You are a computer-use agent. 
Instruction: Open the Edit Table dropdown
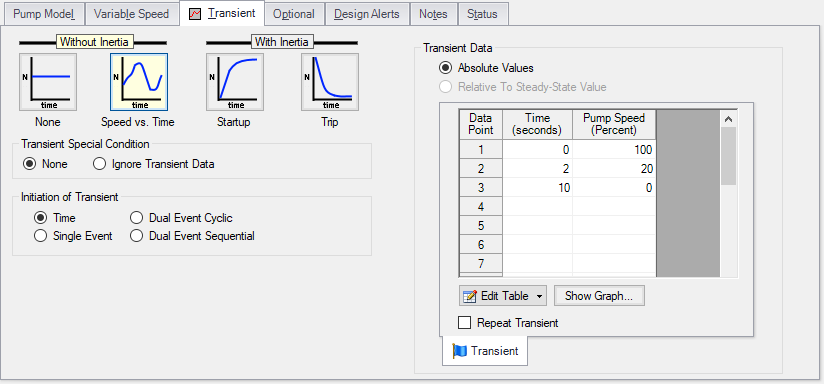(502, 296)
